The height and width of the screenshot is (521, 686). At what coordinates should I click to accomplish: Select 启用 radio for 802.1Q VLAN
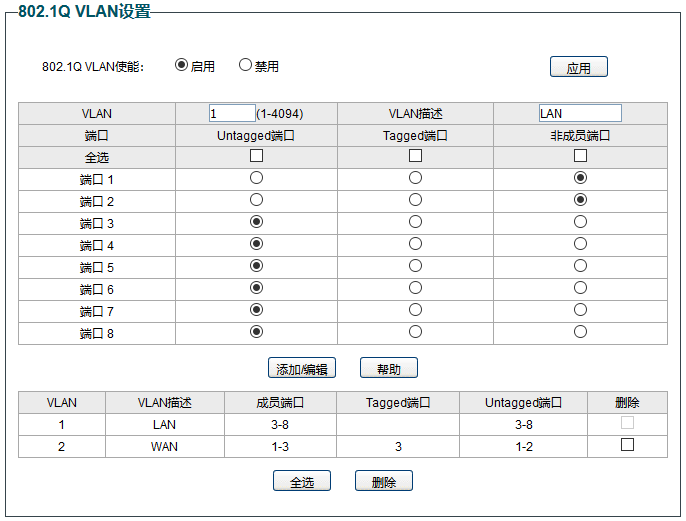pos(181,65)
